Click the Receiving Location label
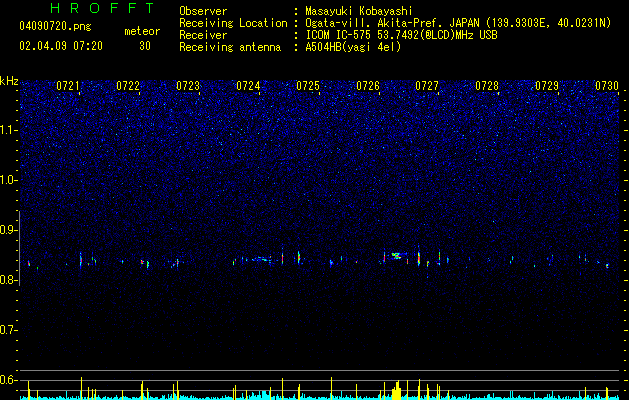 233,23
